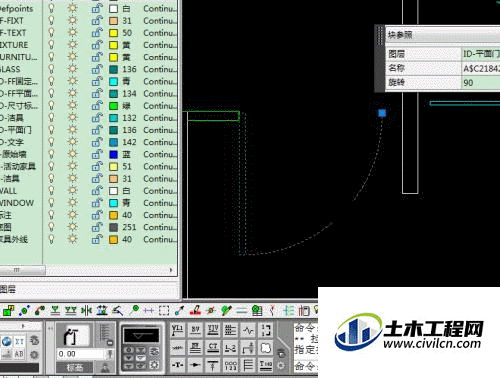
Task: Click the Continuous linetype of F-FIXT layer
Action: tap(160, 21)
